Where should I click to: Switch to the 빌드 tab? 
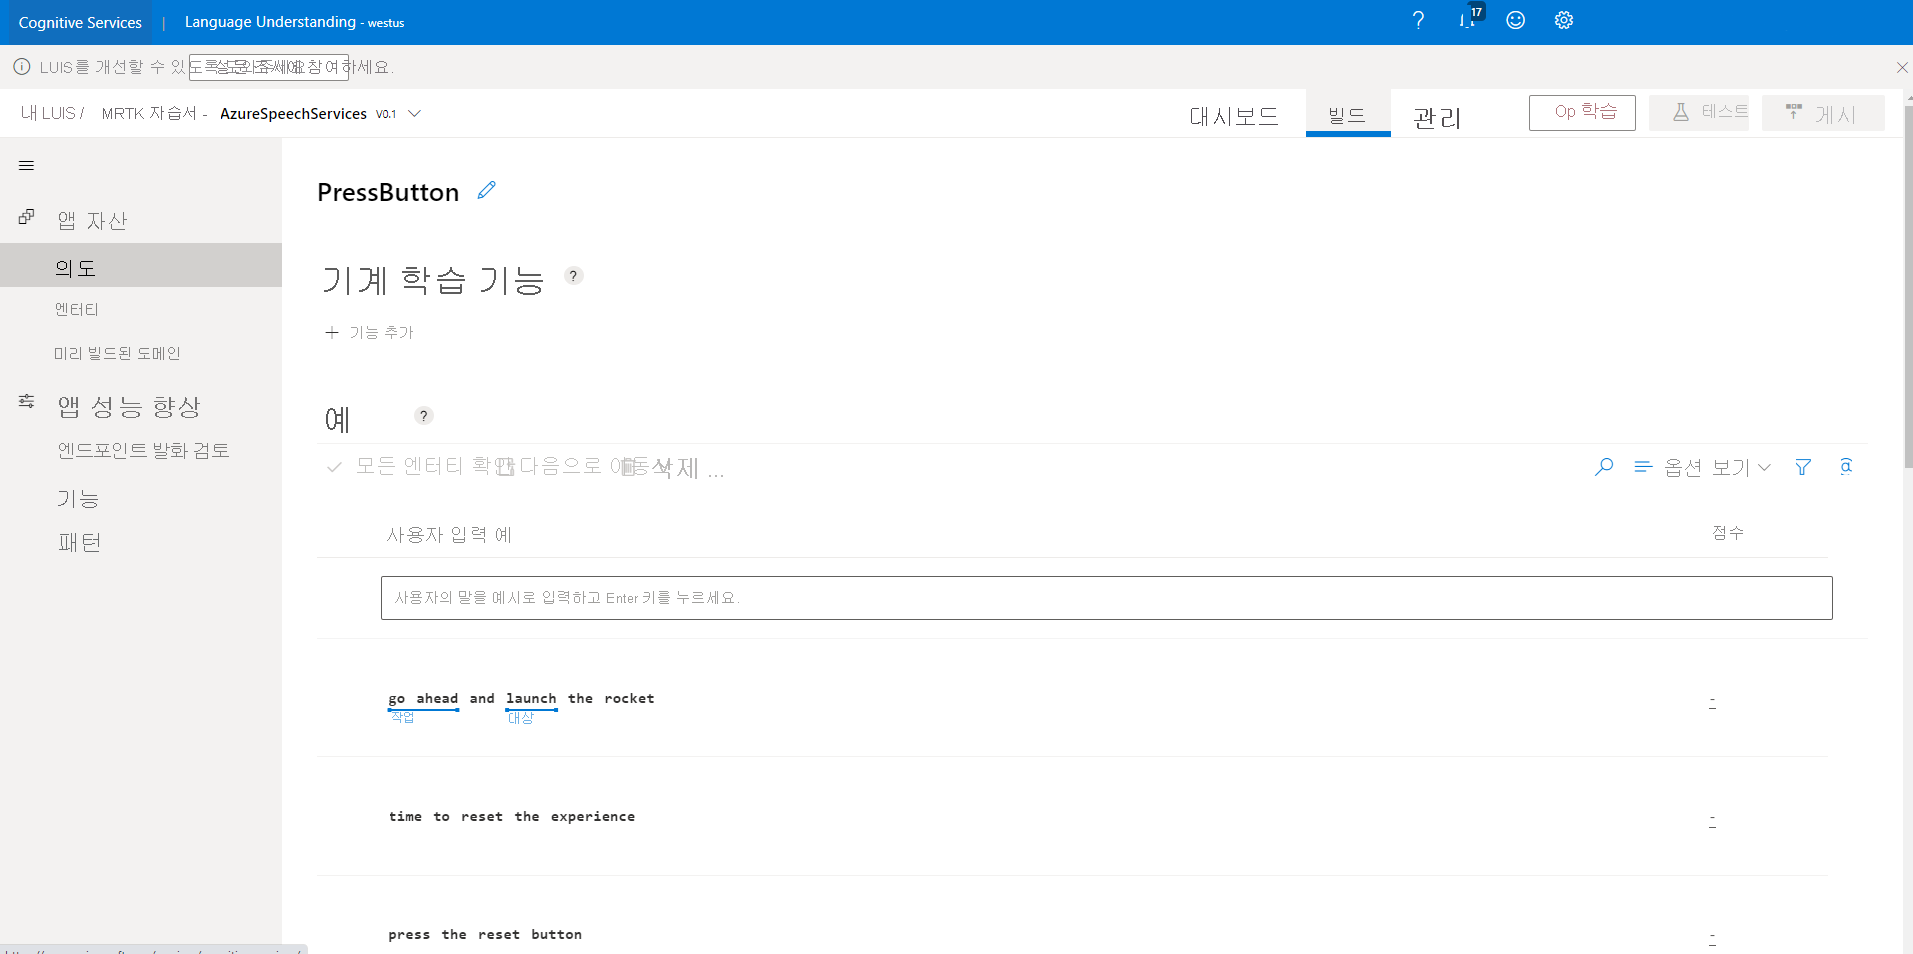pos(1347,115)
